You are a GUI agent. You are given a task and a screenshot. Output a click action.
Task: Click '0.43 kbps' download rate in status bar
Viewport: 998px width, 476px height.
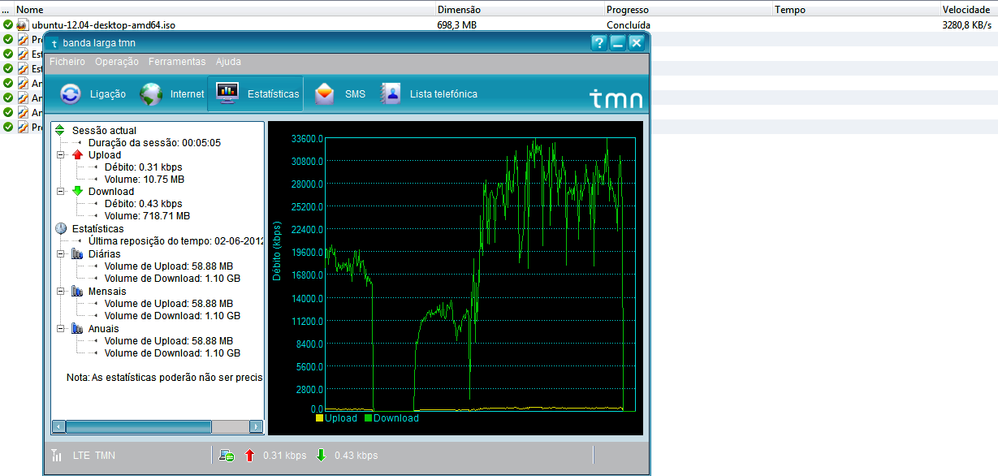click(x=356, y=456)
